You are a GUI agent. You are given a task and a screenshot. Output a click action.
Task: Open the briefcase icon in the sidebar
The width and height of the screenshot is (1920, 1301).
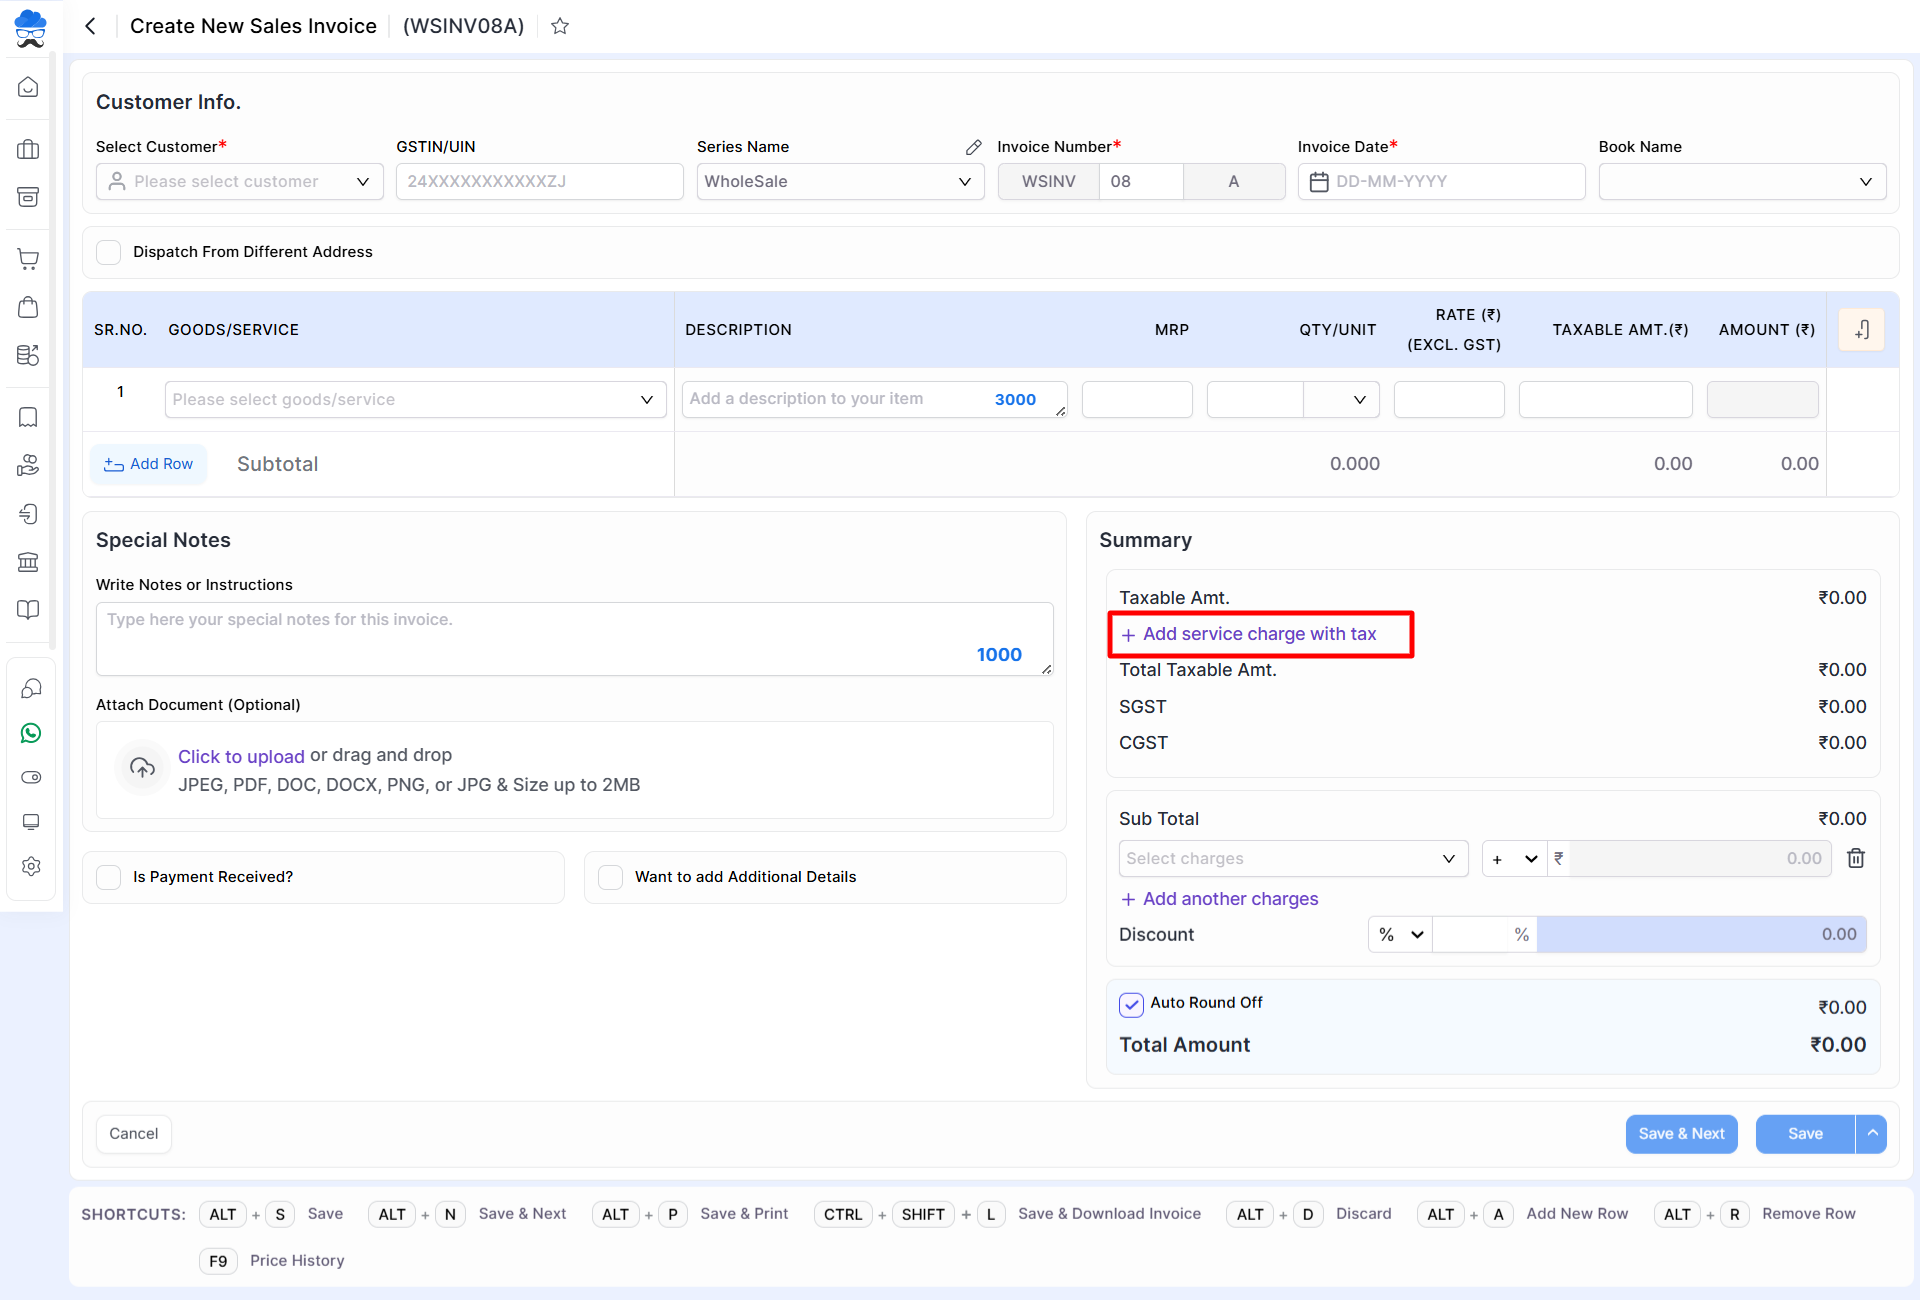click(x=29, y=149)
